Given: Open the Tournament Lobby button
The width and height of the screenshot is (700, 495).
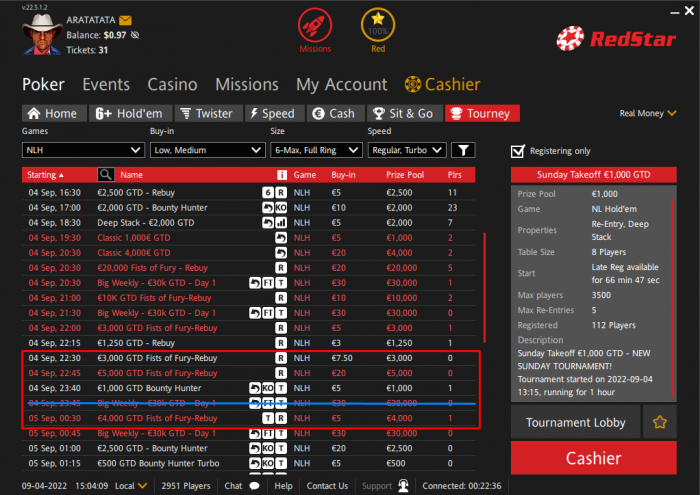Looking at the screenshot, I should [575, 422].
